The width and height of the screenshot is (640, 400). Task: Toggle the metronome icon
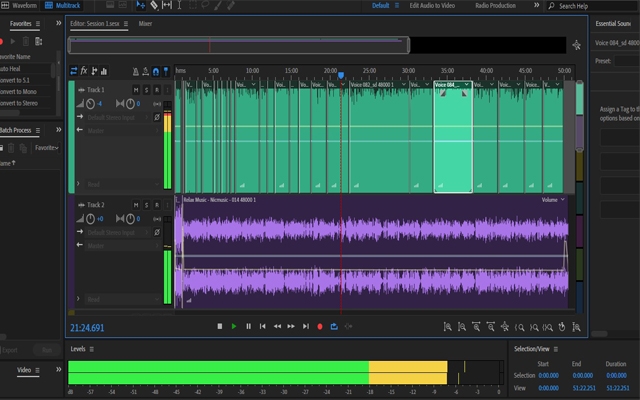pyautogui.click(x=136, y=71)
